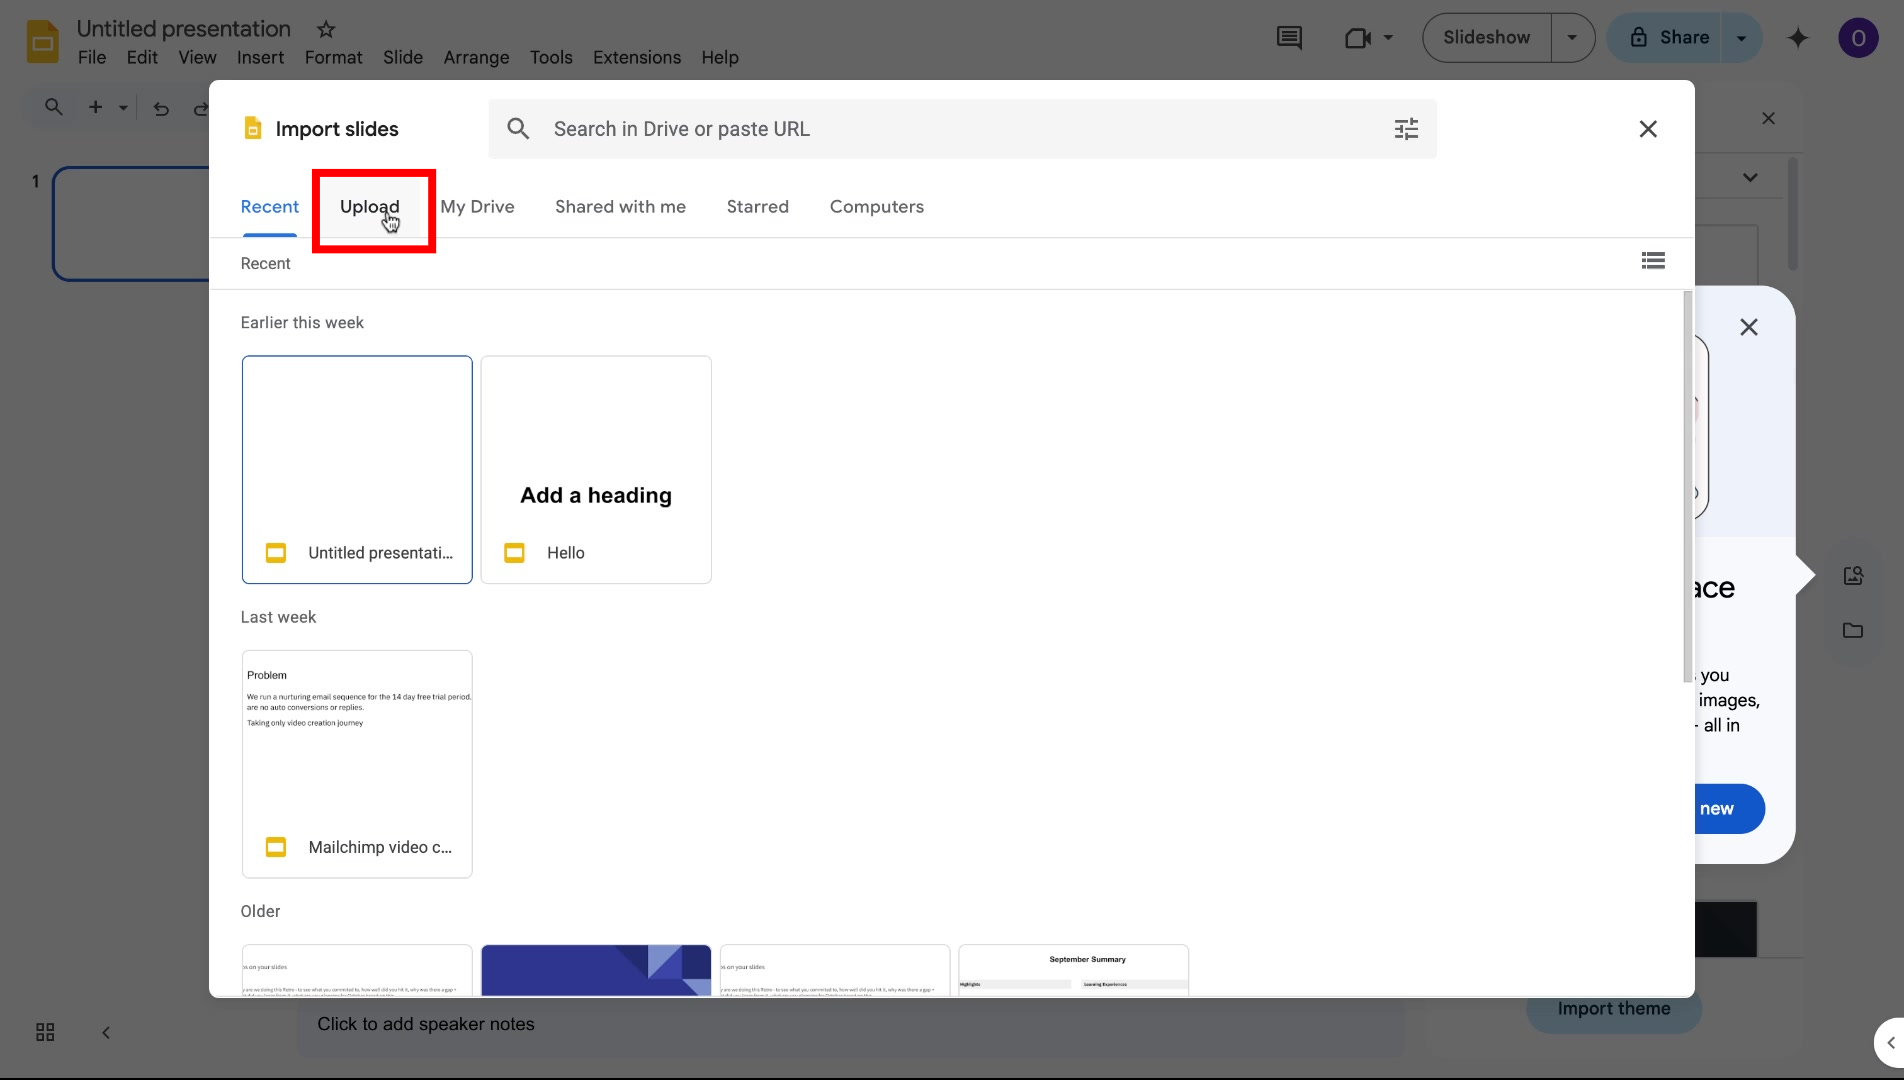The width and height of the screenshot is (1904, 1080).
Task: Select the Hello presentation thumbnail
Action: [x=596, y=470]
